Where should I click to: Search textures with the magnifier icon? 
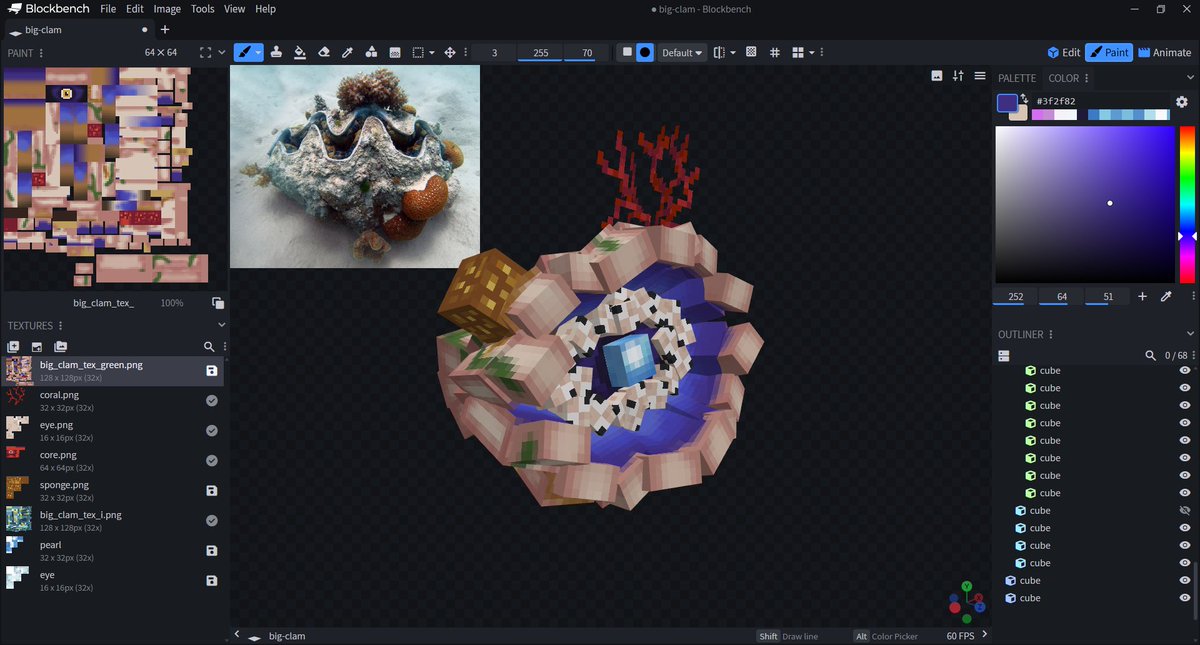point(209,346)
